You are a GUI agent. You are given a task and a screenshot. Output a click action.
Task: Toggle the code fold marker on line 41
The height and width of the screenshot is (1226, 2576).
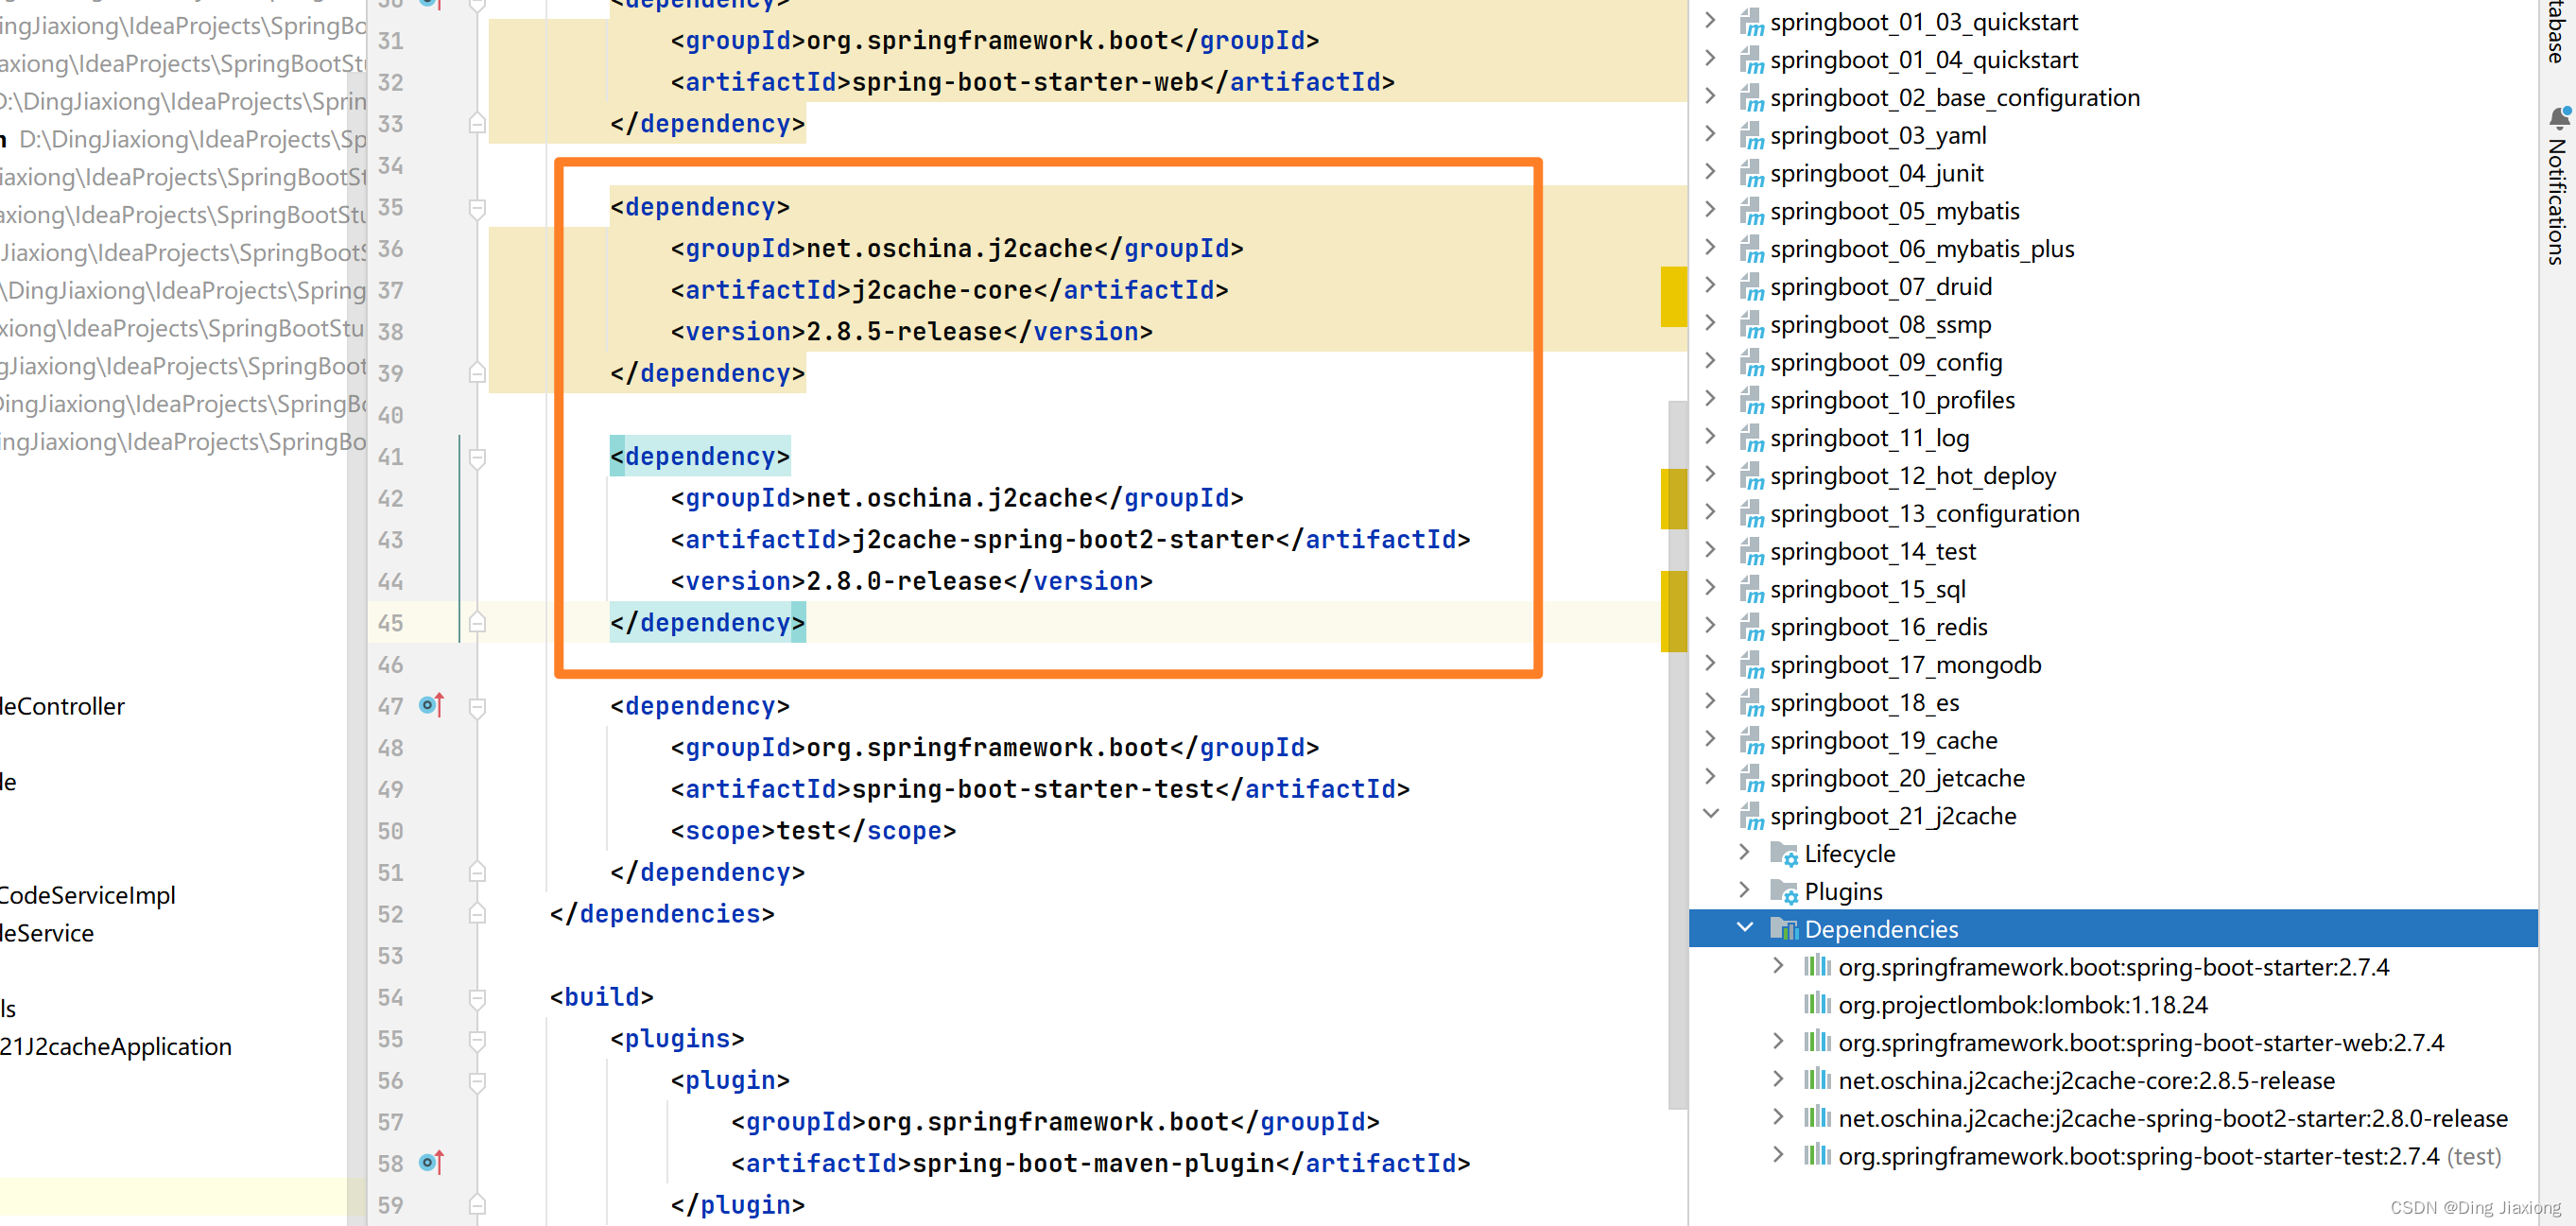pyautogui.click(x=477, y=457)
